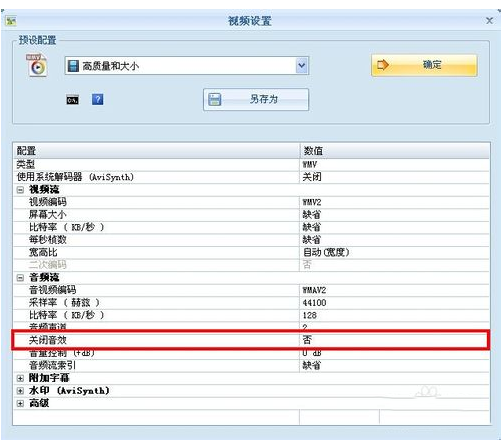Select the 视频编码 row

251,202
